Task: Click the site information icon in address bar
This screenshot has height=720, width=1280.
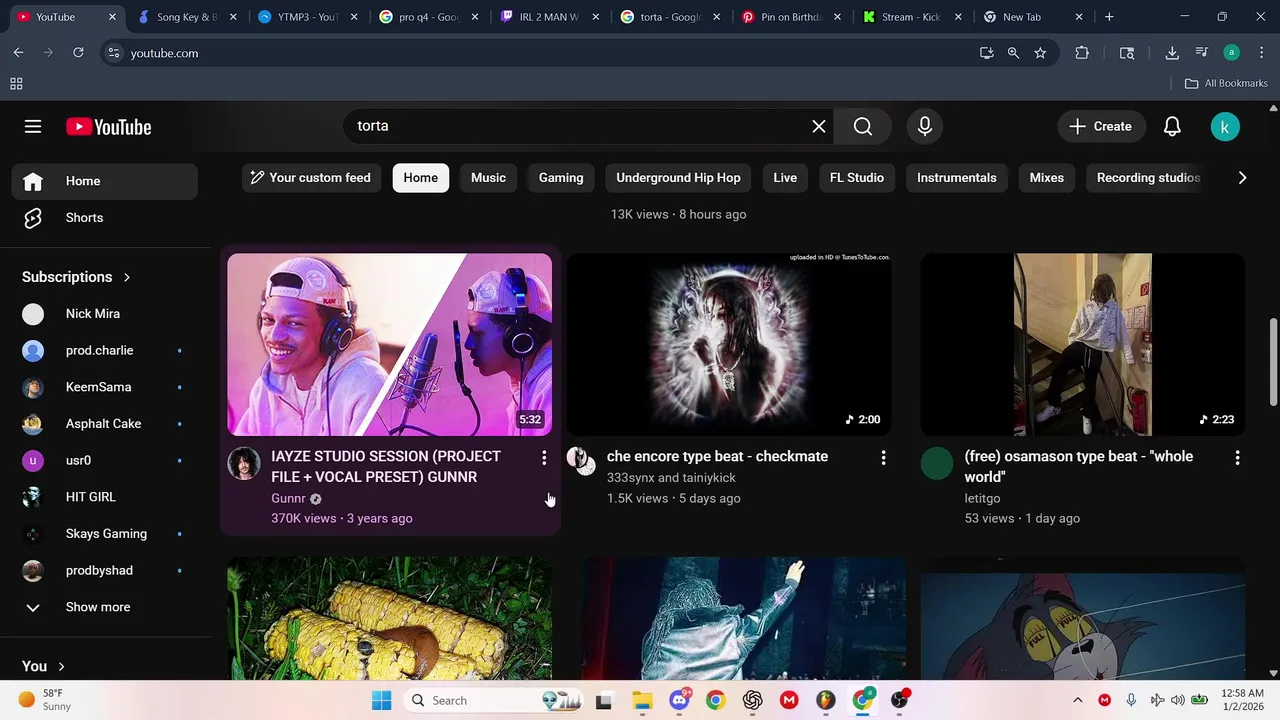Action: pos(113,53)
